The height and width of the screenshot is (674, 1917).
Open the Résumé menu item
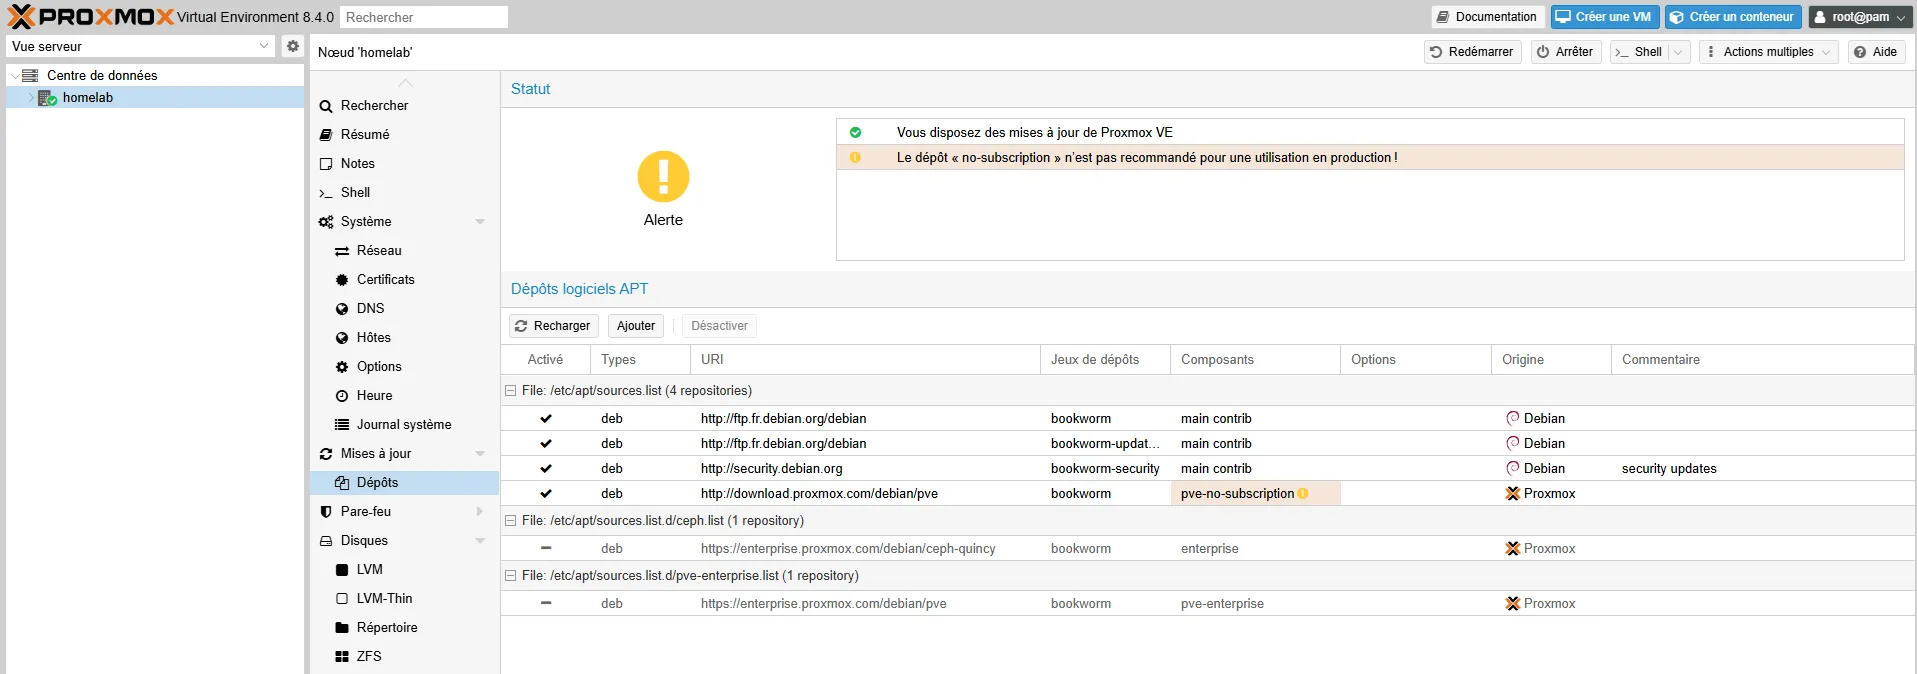365,135
